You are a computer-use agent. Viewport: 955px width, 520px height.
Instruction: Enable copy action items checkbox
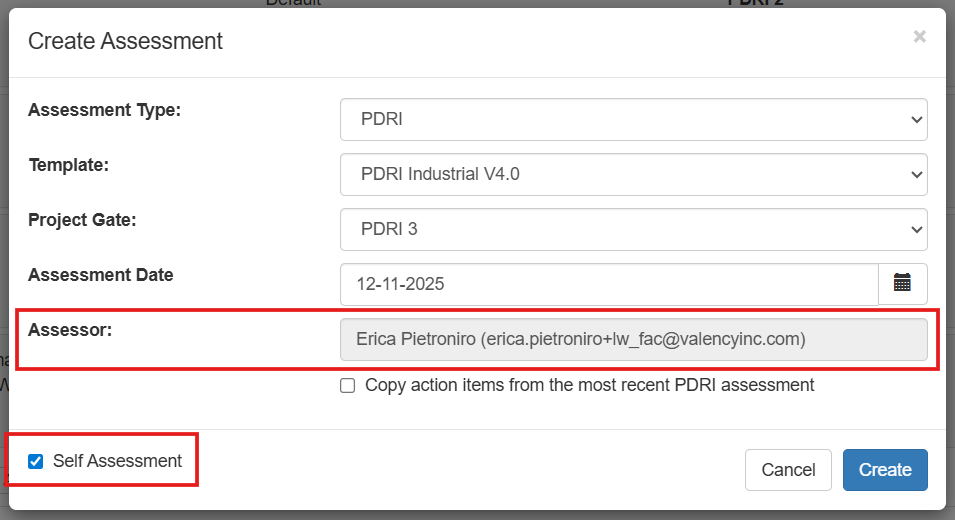pyautogui.click(x=348, y=386)
